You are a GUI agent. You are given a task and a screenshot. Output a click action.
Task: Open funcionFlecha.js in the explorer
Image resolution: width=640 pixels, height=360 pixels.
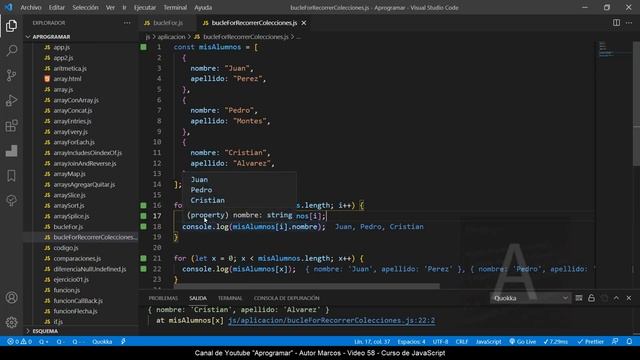[76, 311]
